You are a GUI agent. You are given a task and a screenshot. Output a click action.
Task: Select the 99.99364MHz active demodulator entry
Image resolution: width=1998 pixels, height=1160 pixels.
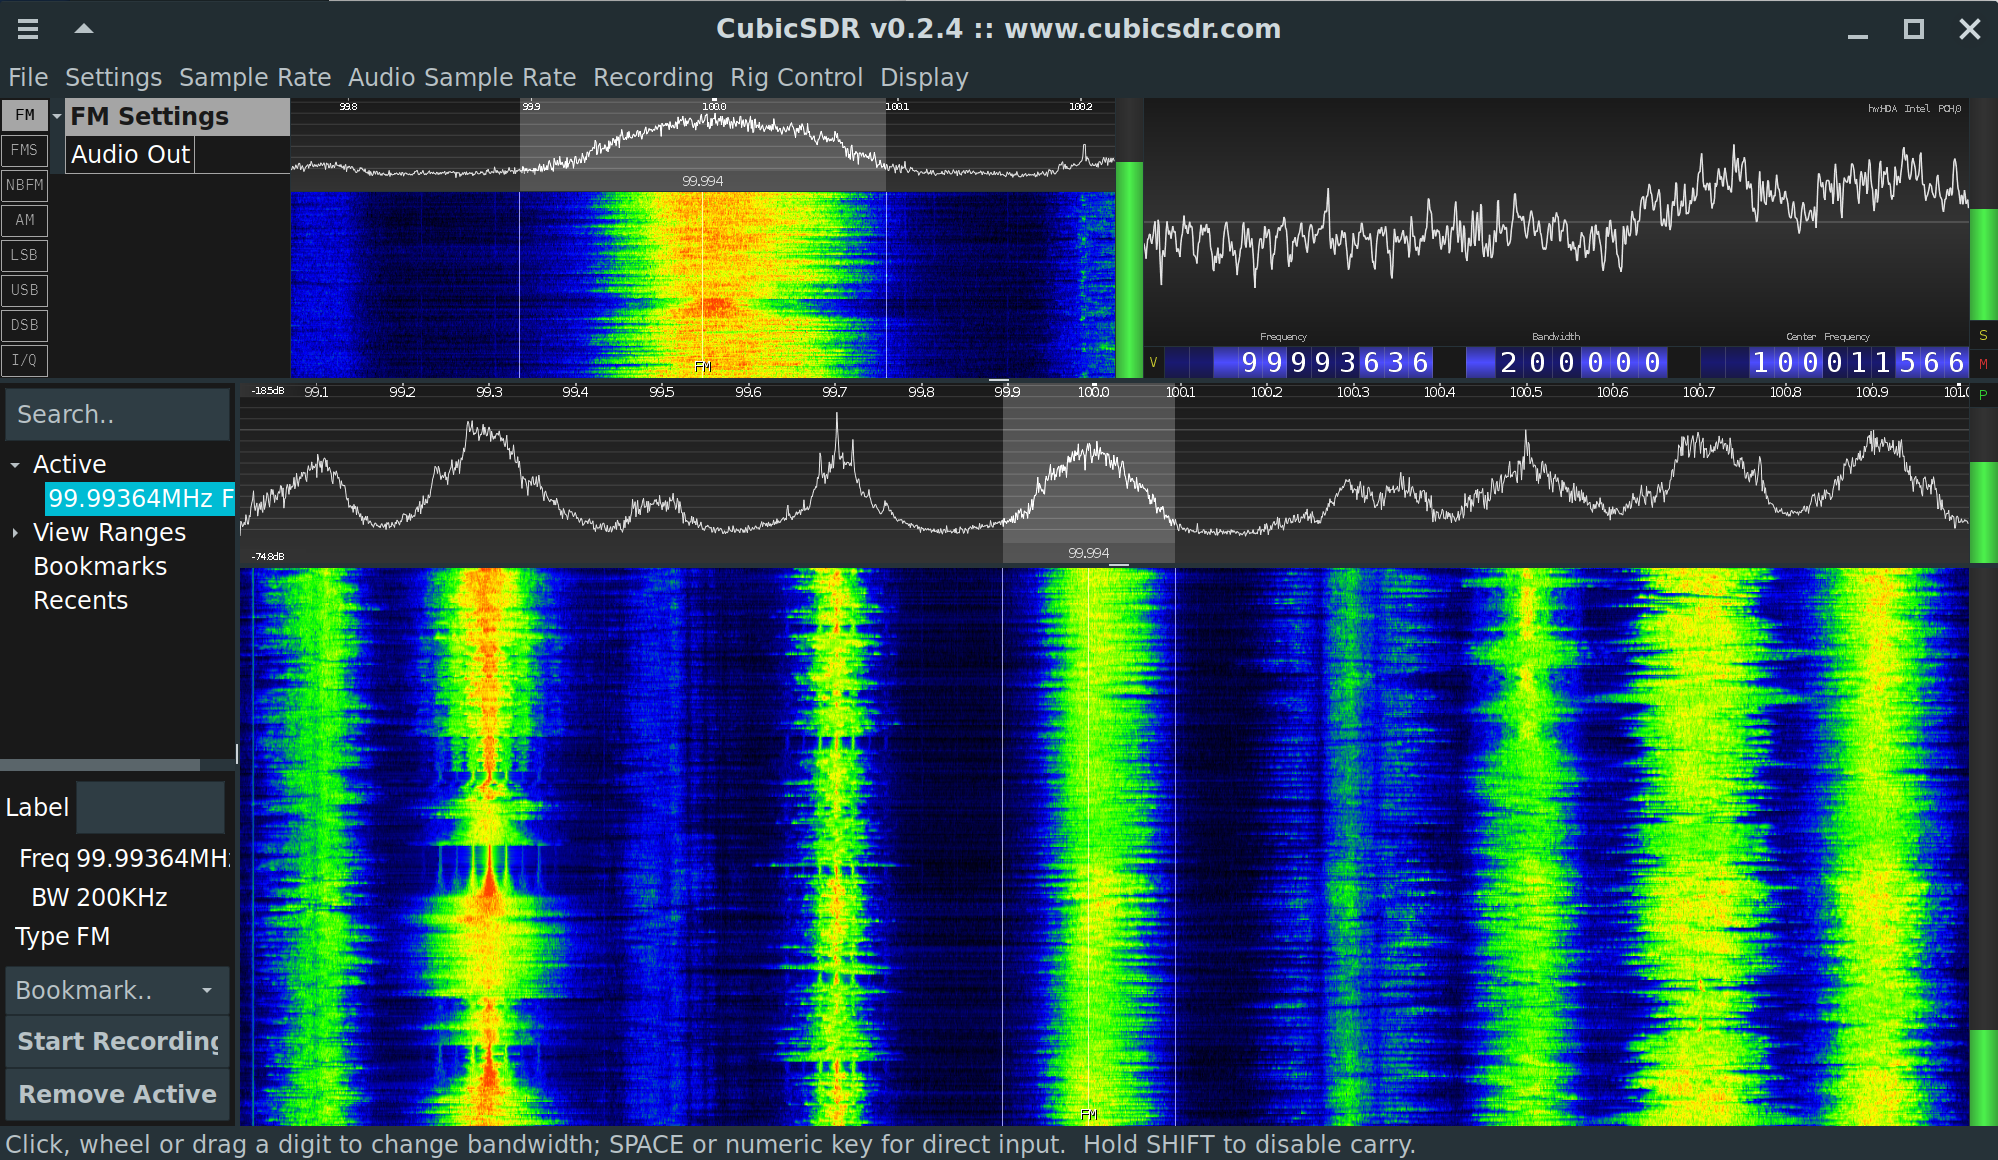tap(140, 498)
